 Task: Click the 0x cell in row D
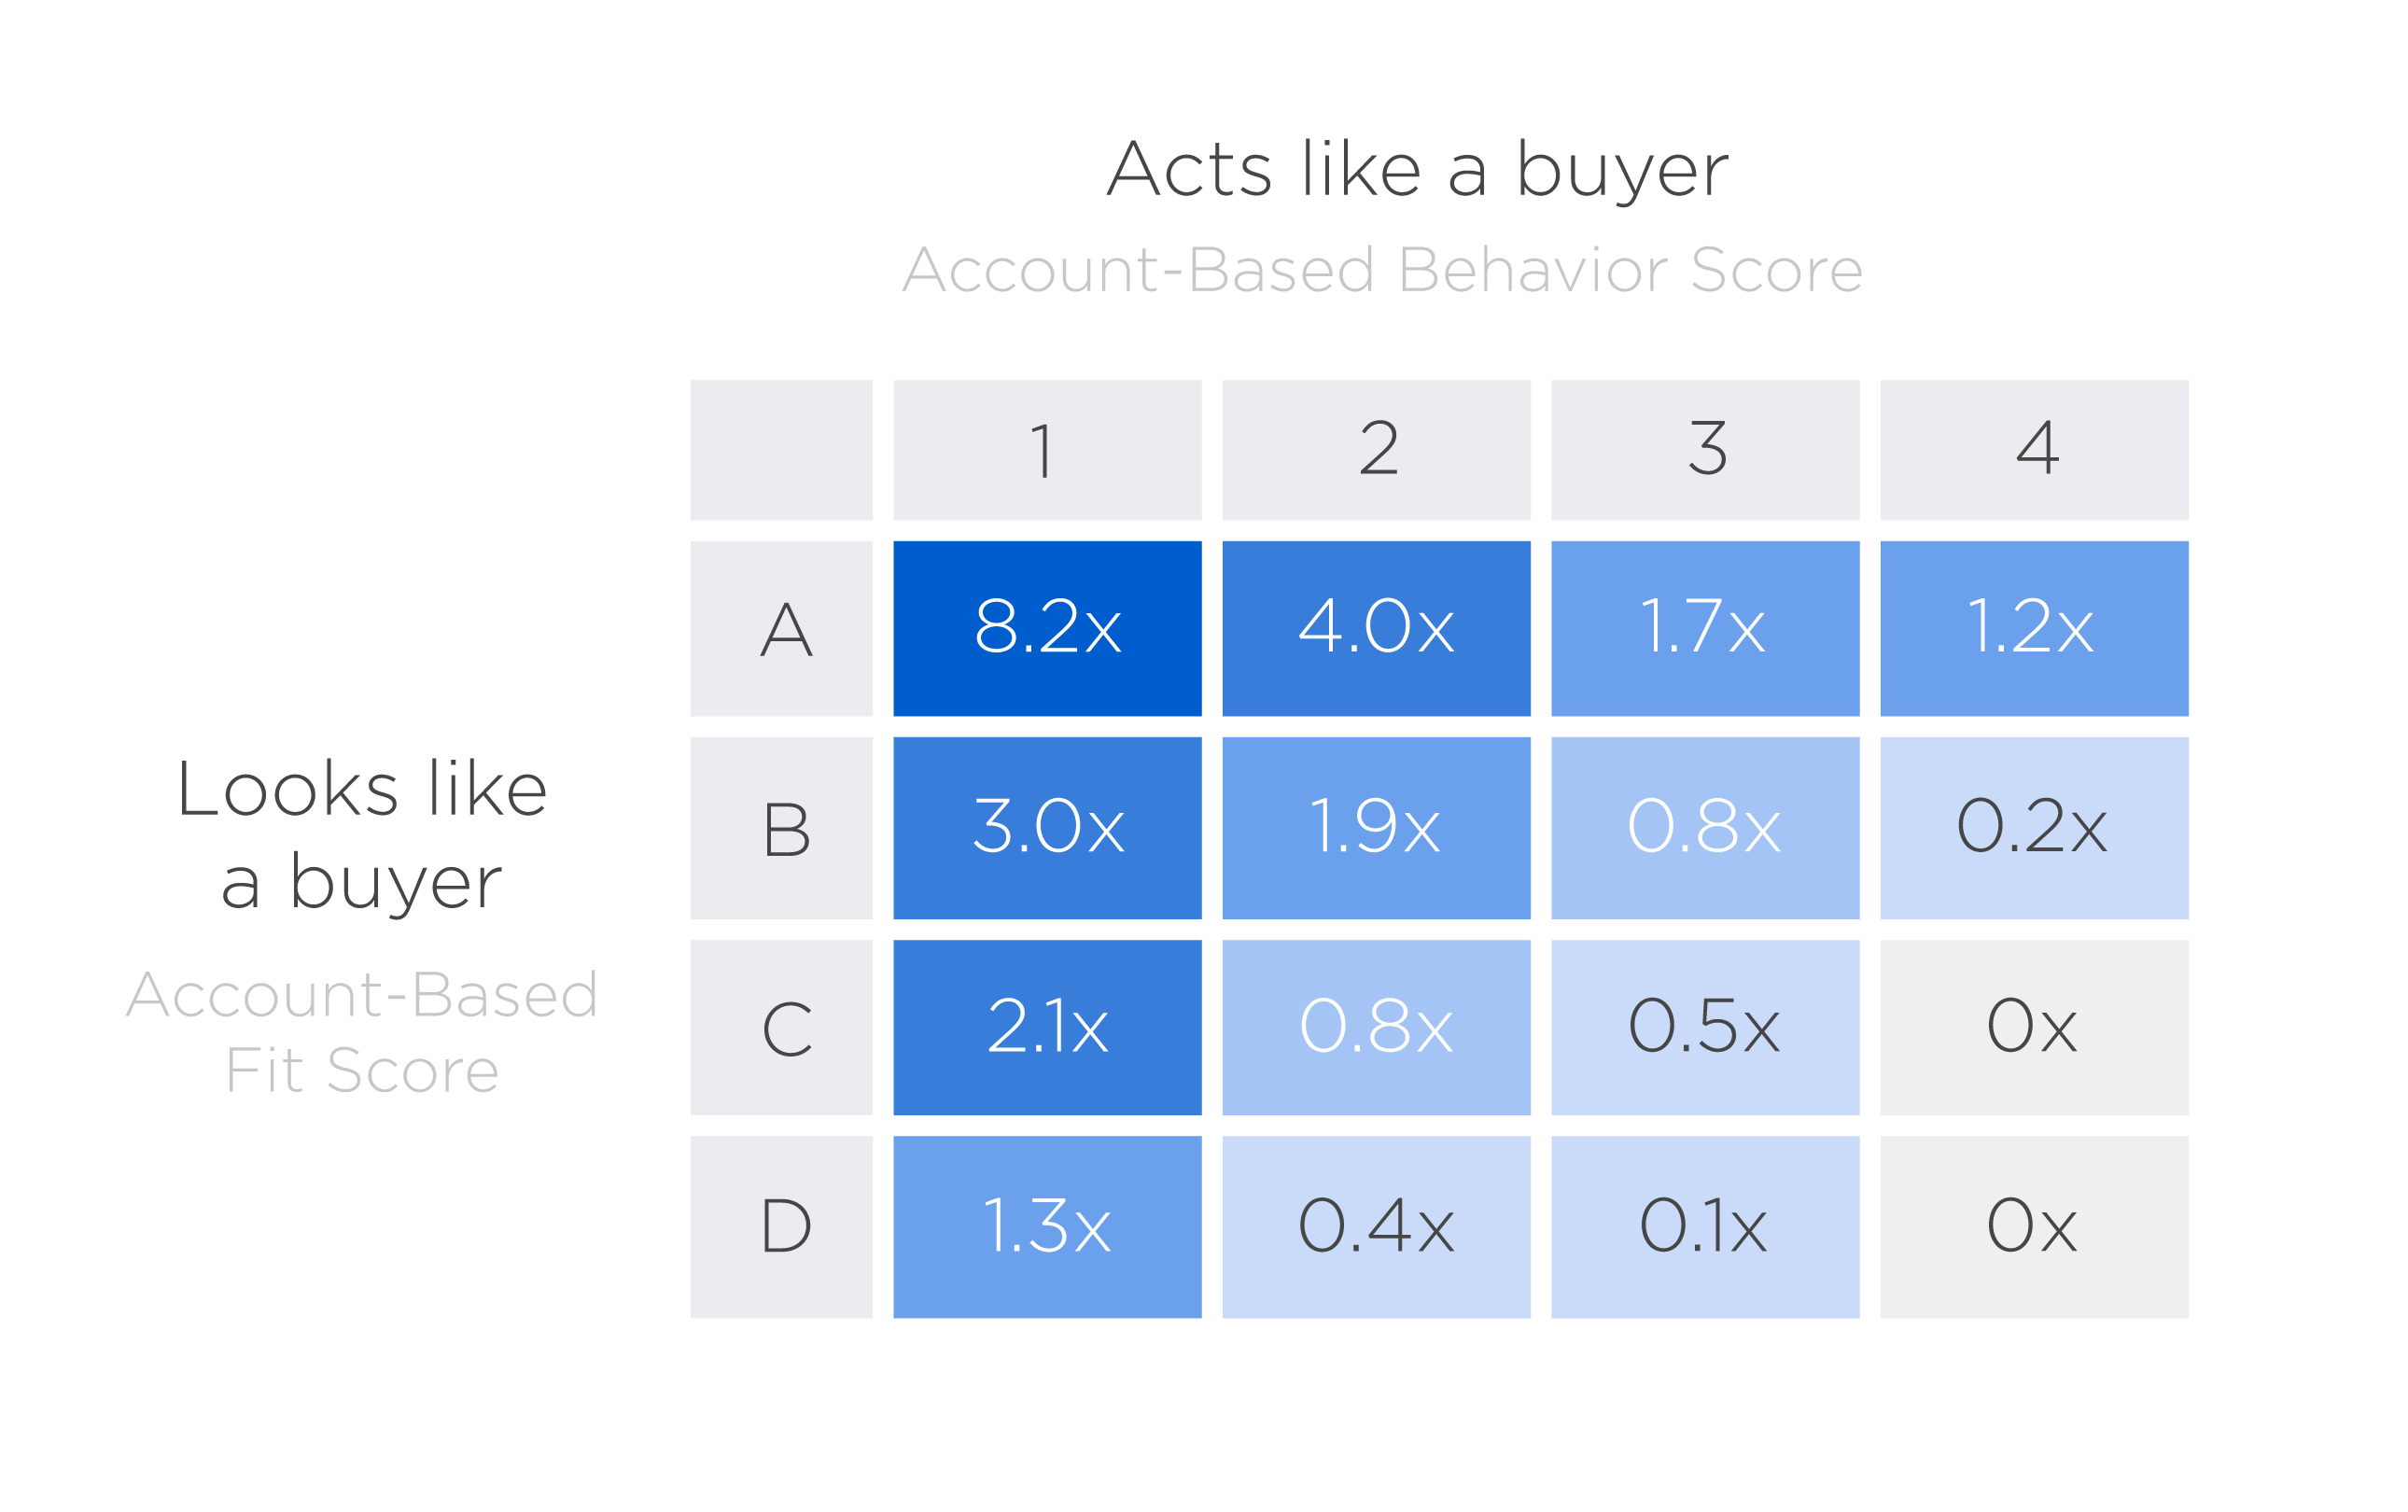[x=2034, y=1226]
